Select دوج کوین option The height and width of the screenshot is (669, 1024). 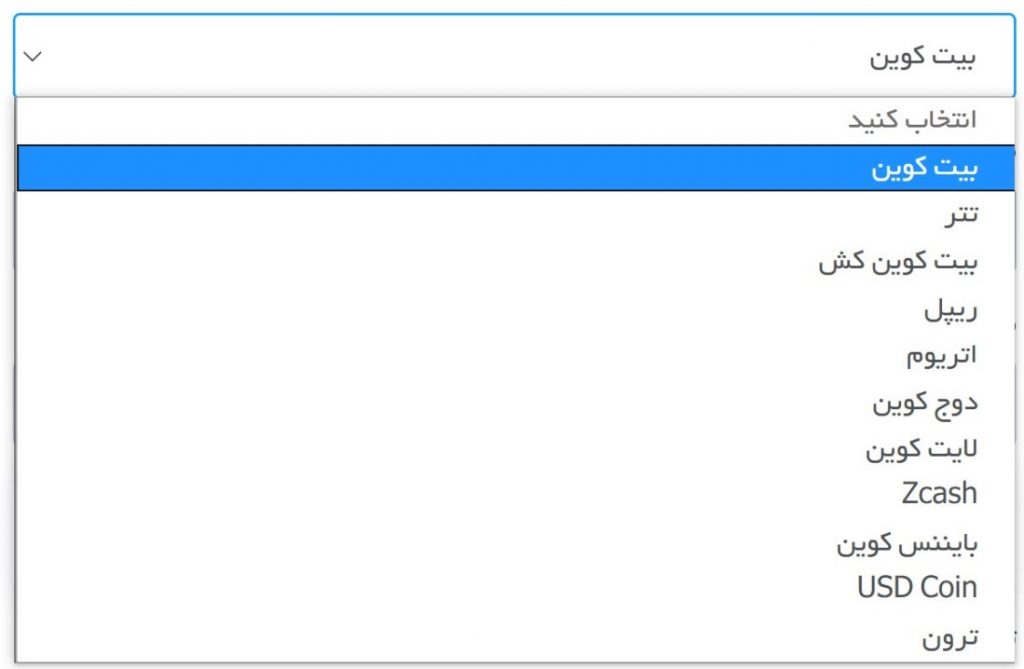pyautogui.click(x=515, y=402)
